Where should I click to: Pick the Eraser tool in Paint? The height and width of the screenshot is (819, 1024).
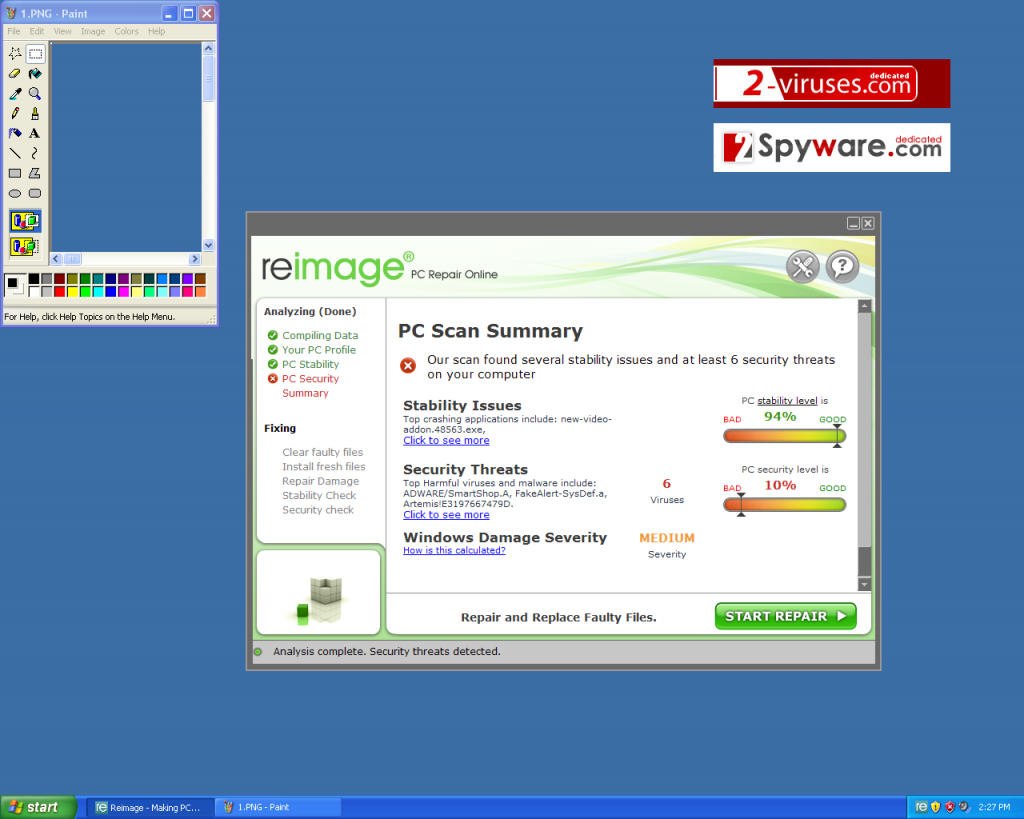(x=15, y=74)
